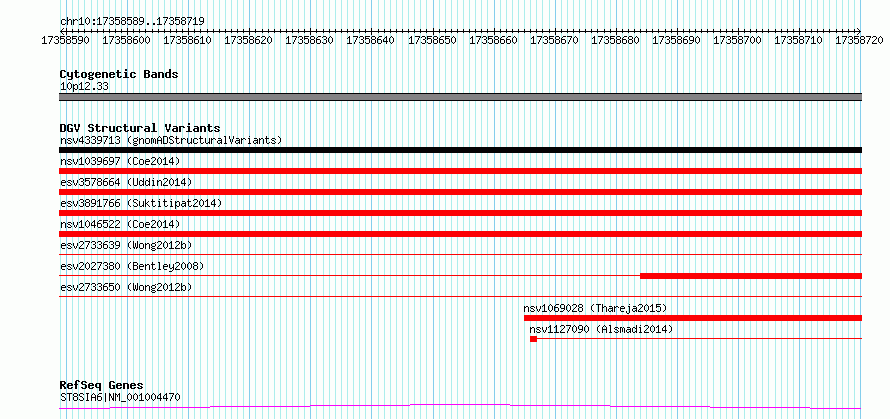Viewport: 890px width, 419px height.
Task: Click the 17358710 ruler coordinate
Action: tap(799, 40)
